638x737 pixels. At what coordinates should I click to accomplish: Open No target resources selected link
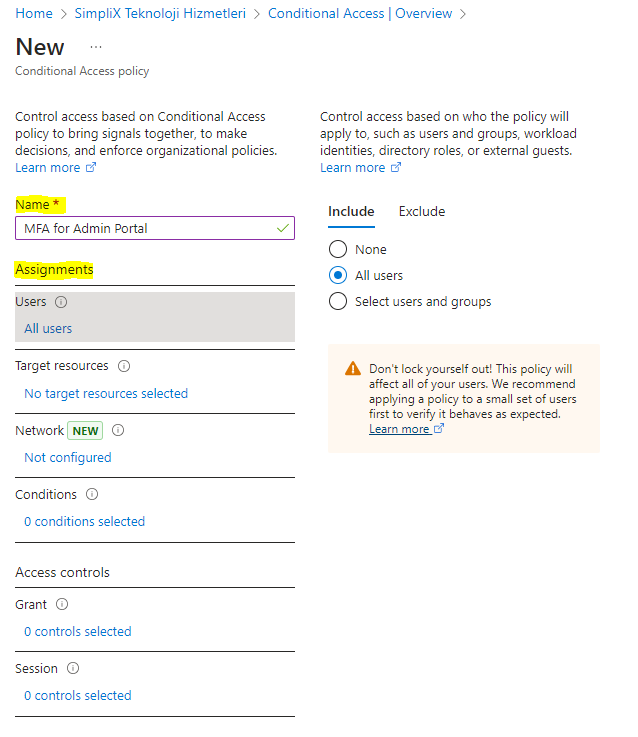tap(106, 394)
